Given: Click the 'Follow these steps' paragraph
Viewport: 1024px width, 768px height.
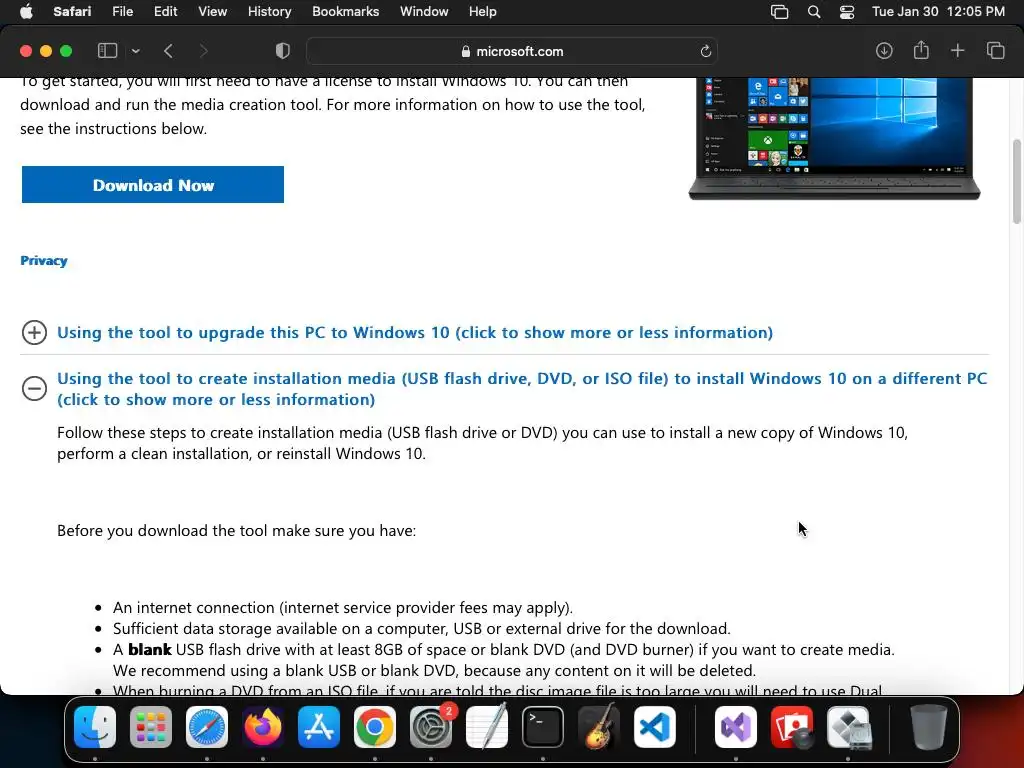Looking at the screenshot, I should click(483, 443).
